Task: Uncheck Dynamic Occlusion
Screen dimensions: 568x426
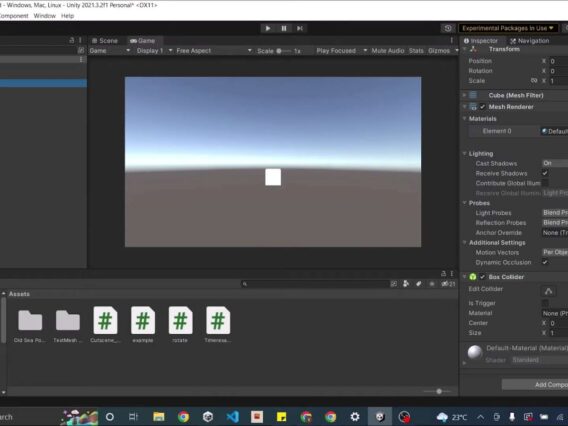Action: pos(545,262)
